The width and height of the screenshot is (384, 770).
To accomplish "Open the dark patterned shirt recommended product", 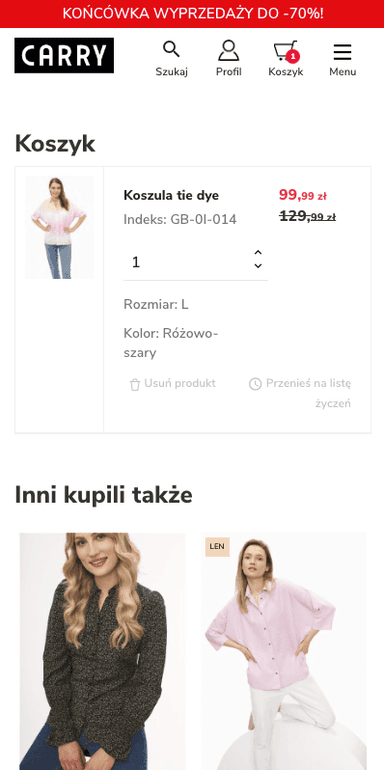I will (102, 651).
